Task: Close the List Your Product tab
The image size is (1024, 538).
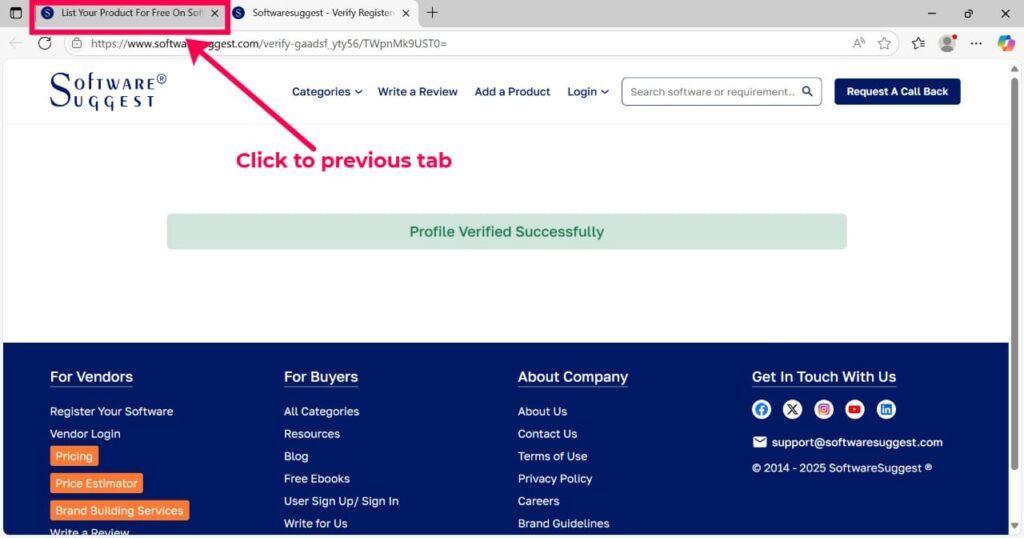Action: pyautogui.click(x=215, y=13)
